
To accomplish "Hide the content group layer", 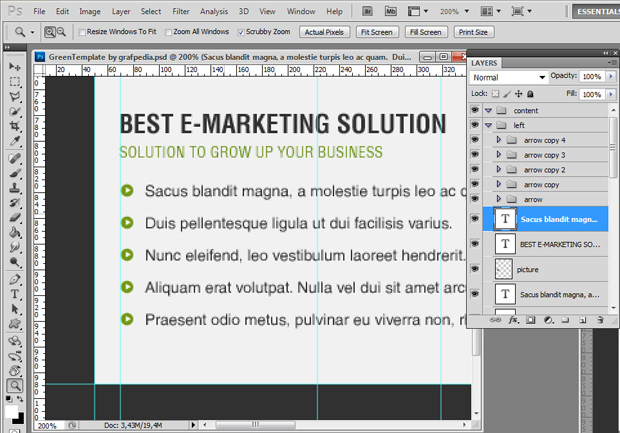I will point(475,110).
